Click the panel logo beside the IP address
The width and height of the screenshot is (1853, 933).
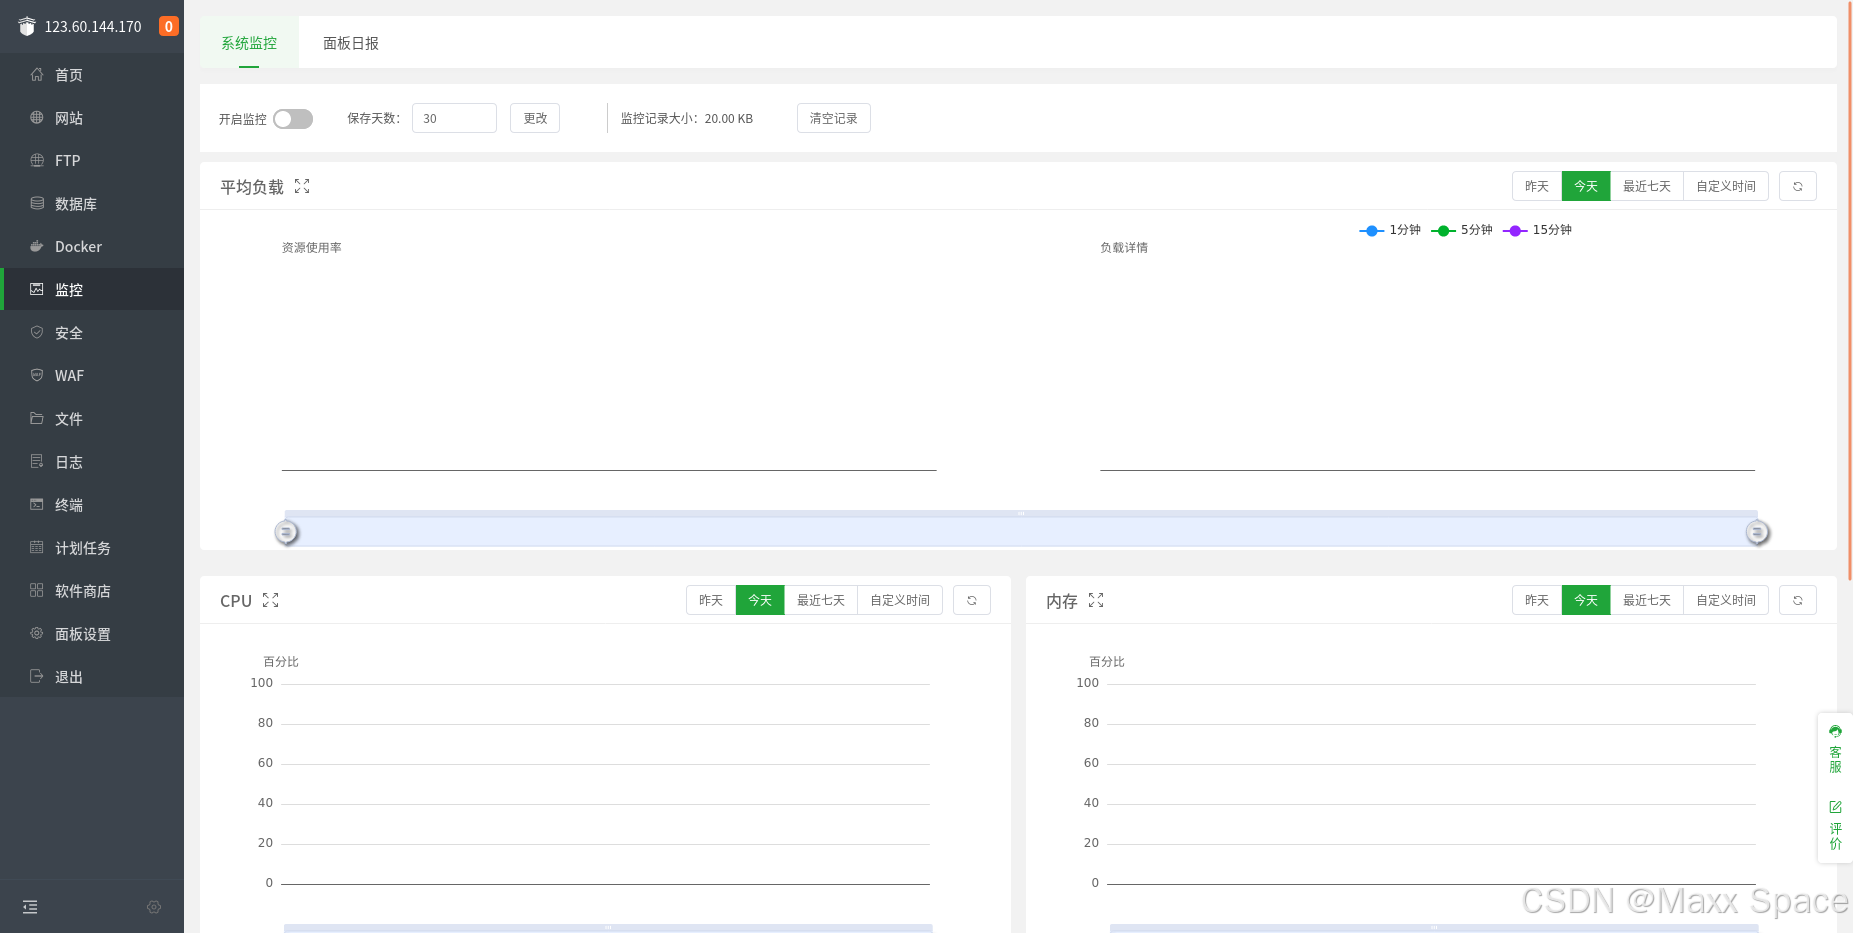(27, 26)
